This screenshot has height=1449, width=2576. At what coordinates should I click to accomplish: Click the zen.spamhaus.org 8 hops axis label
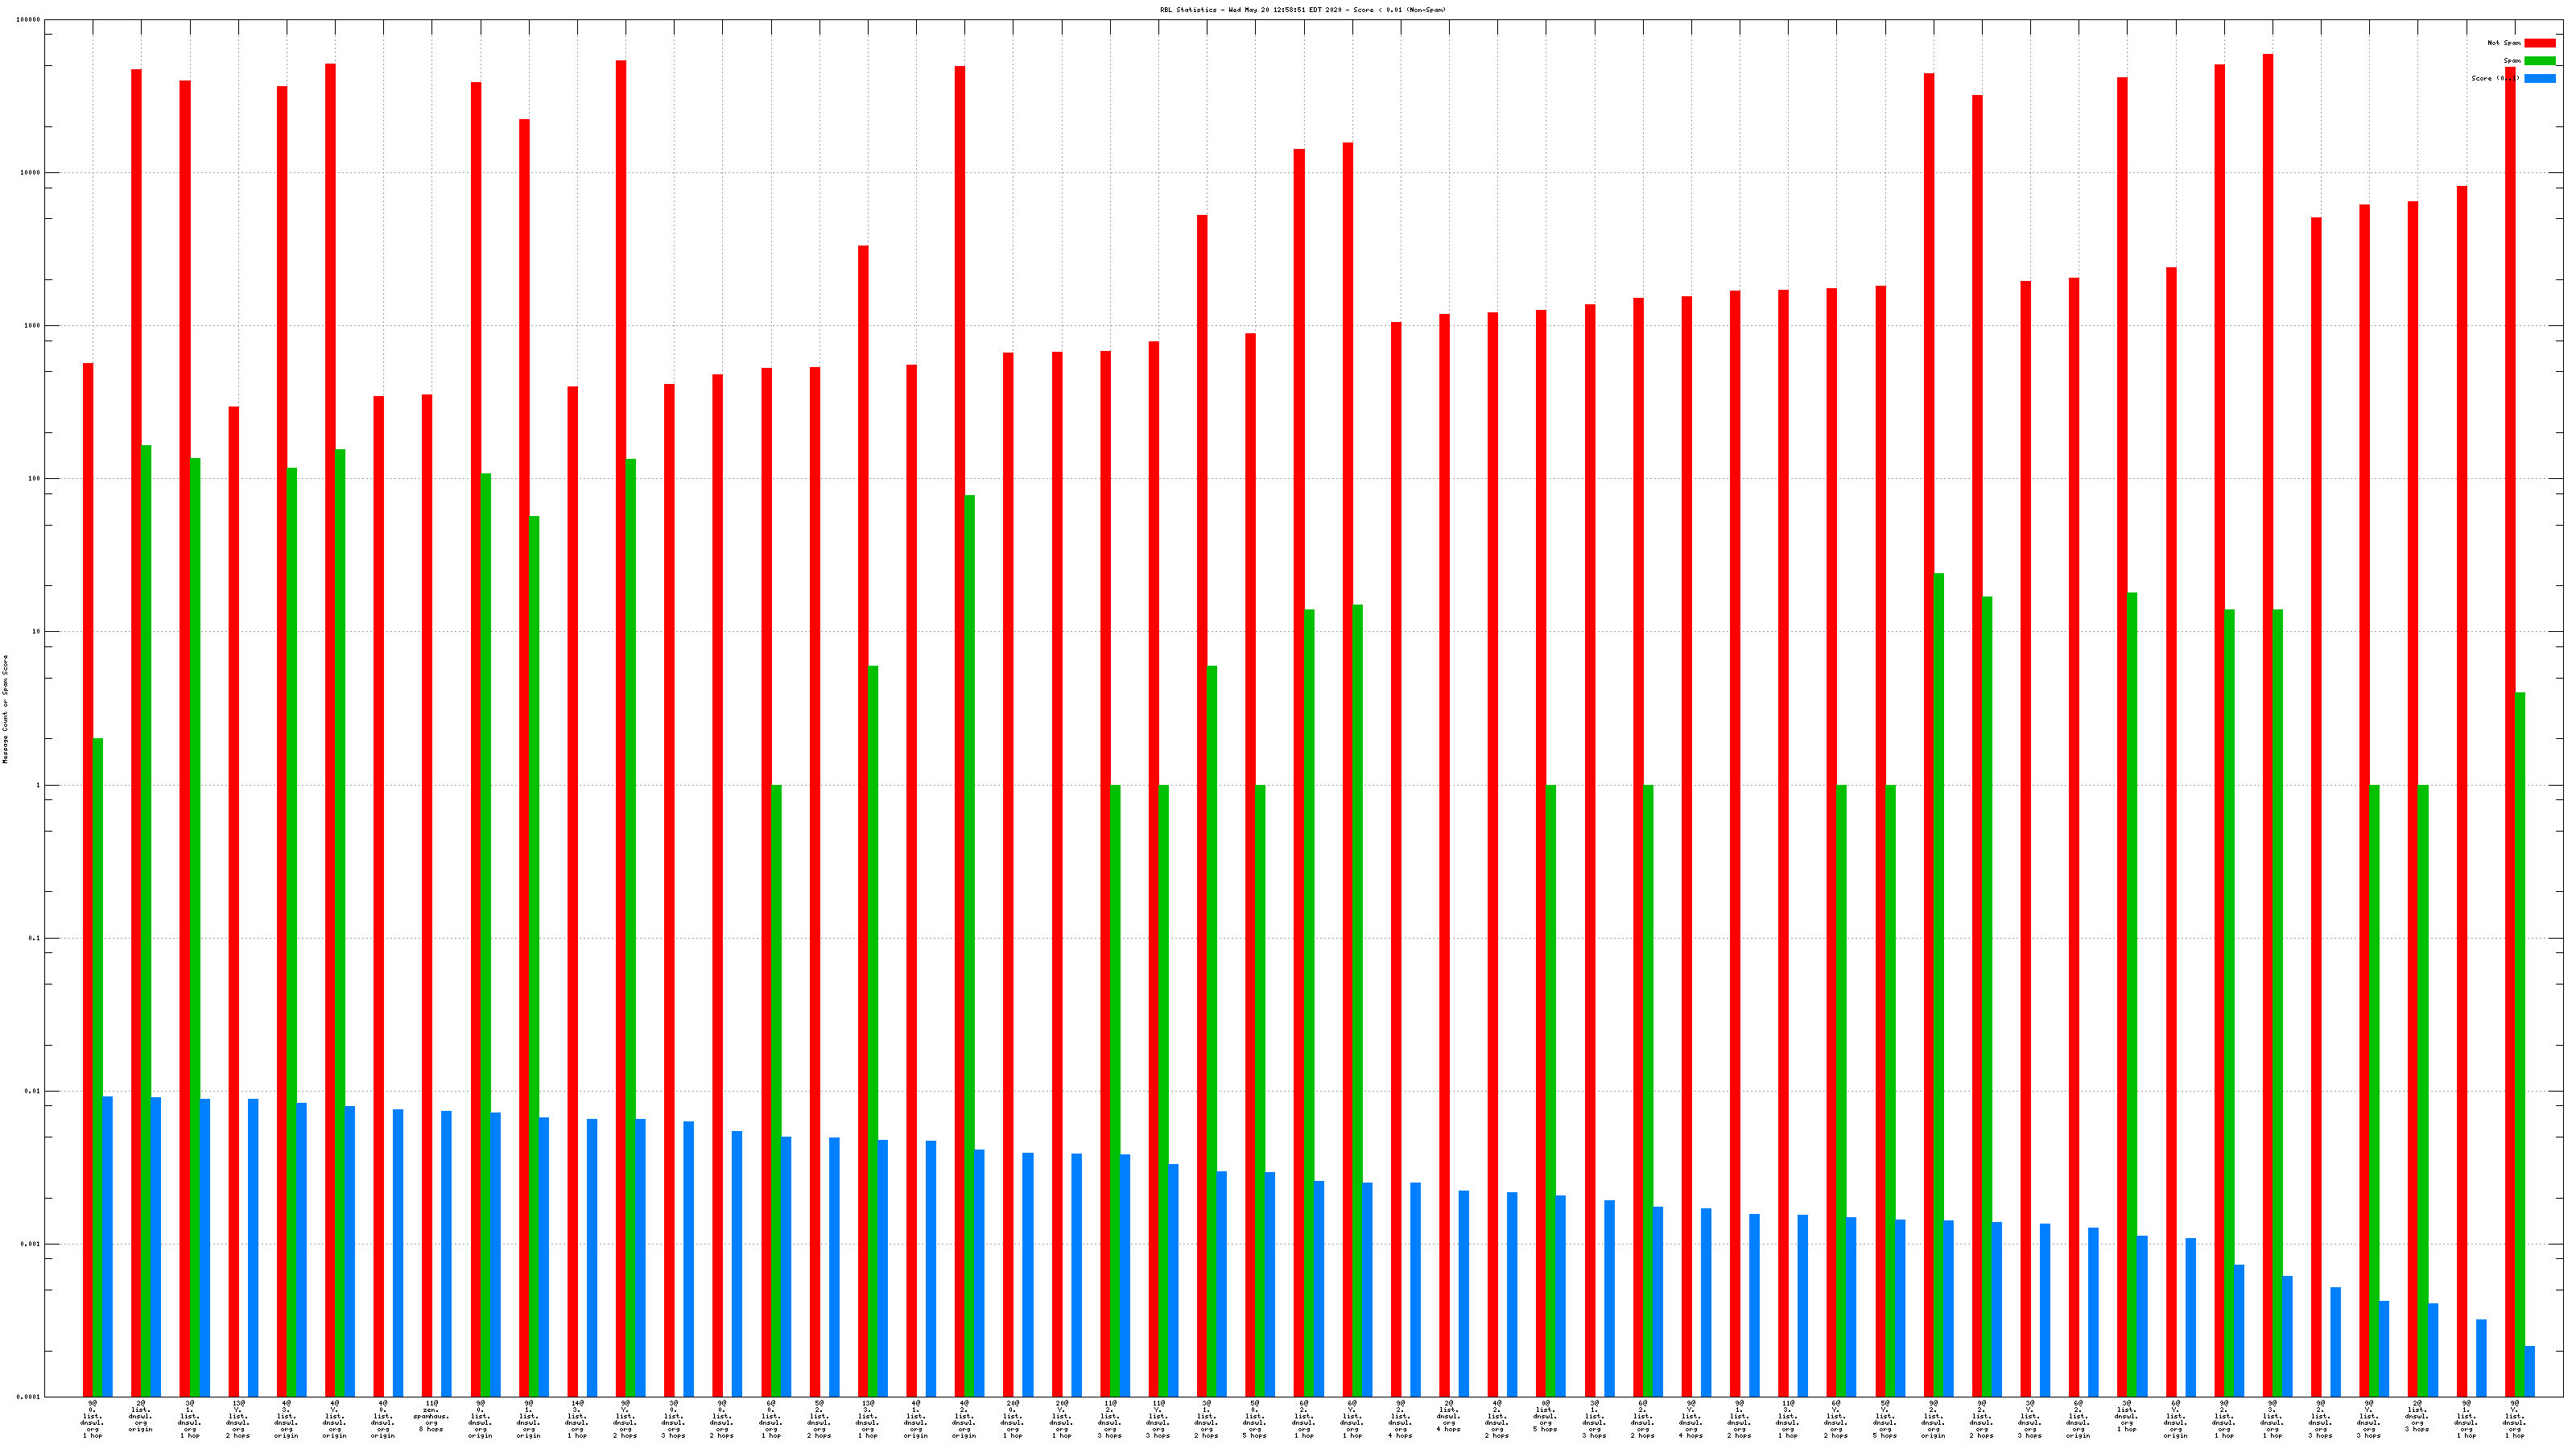pyautogui.click(x=431, y=1416)
